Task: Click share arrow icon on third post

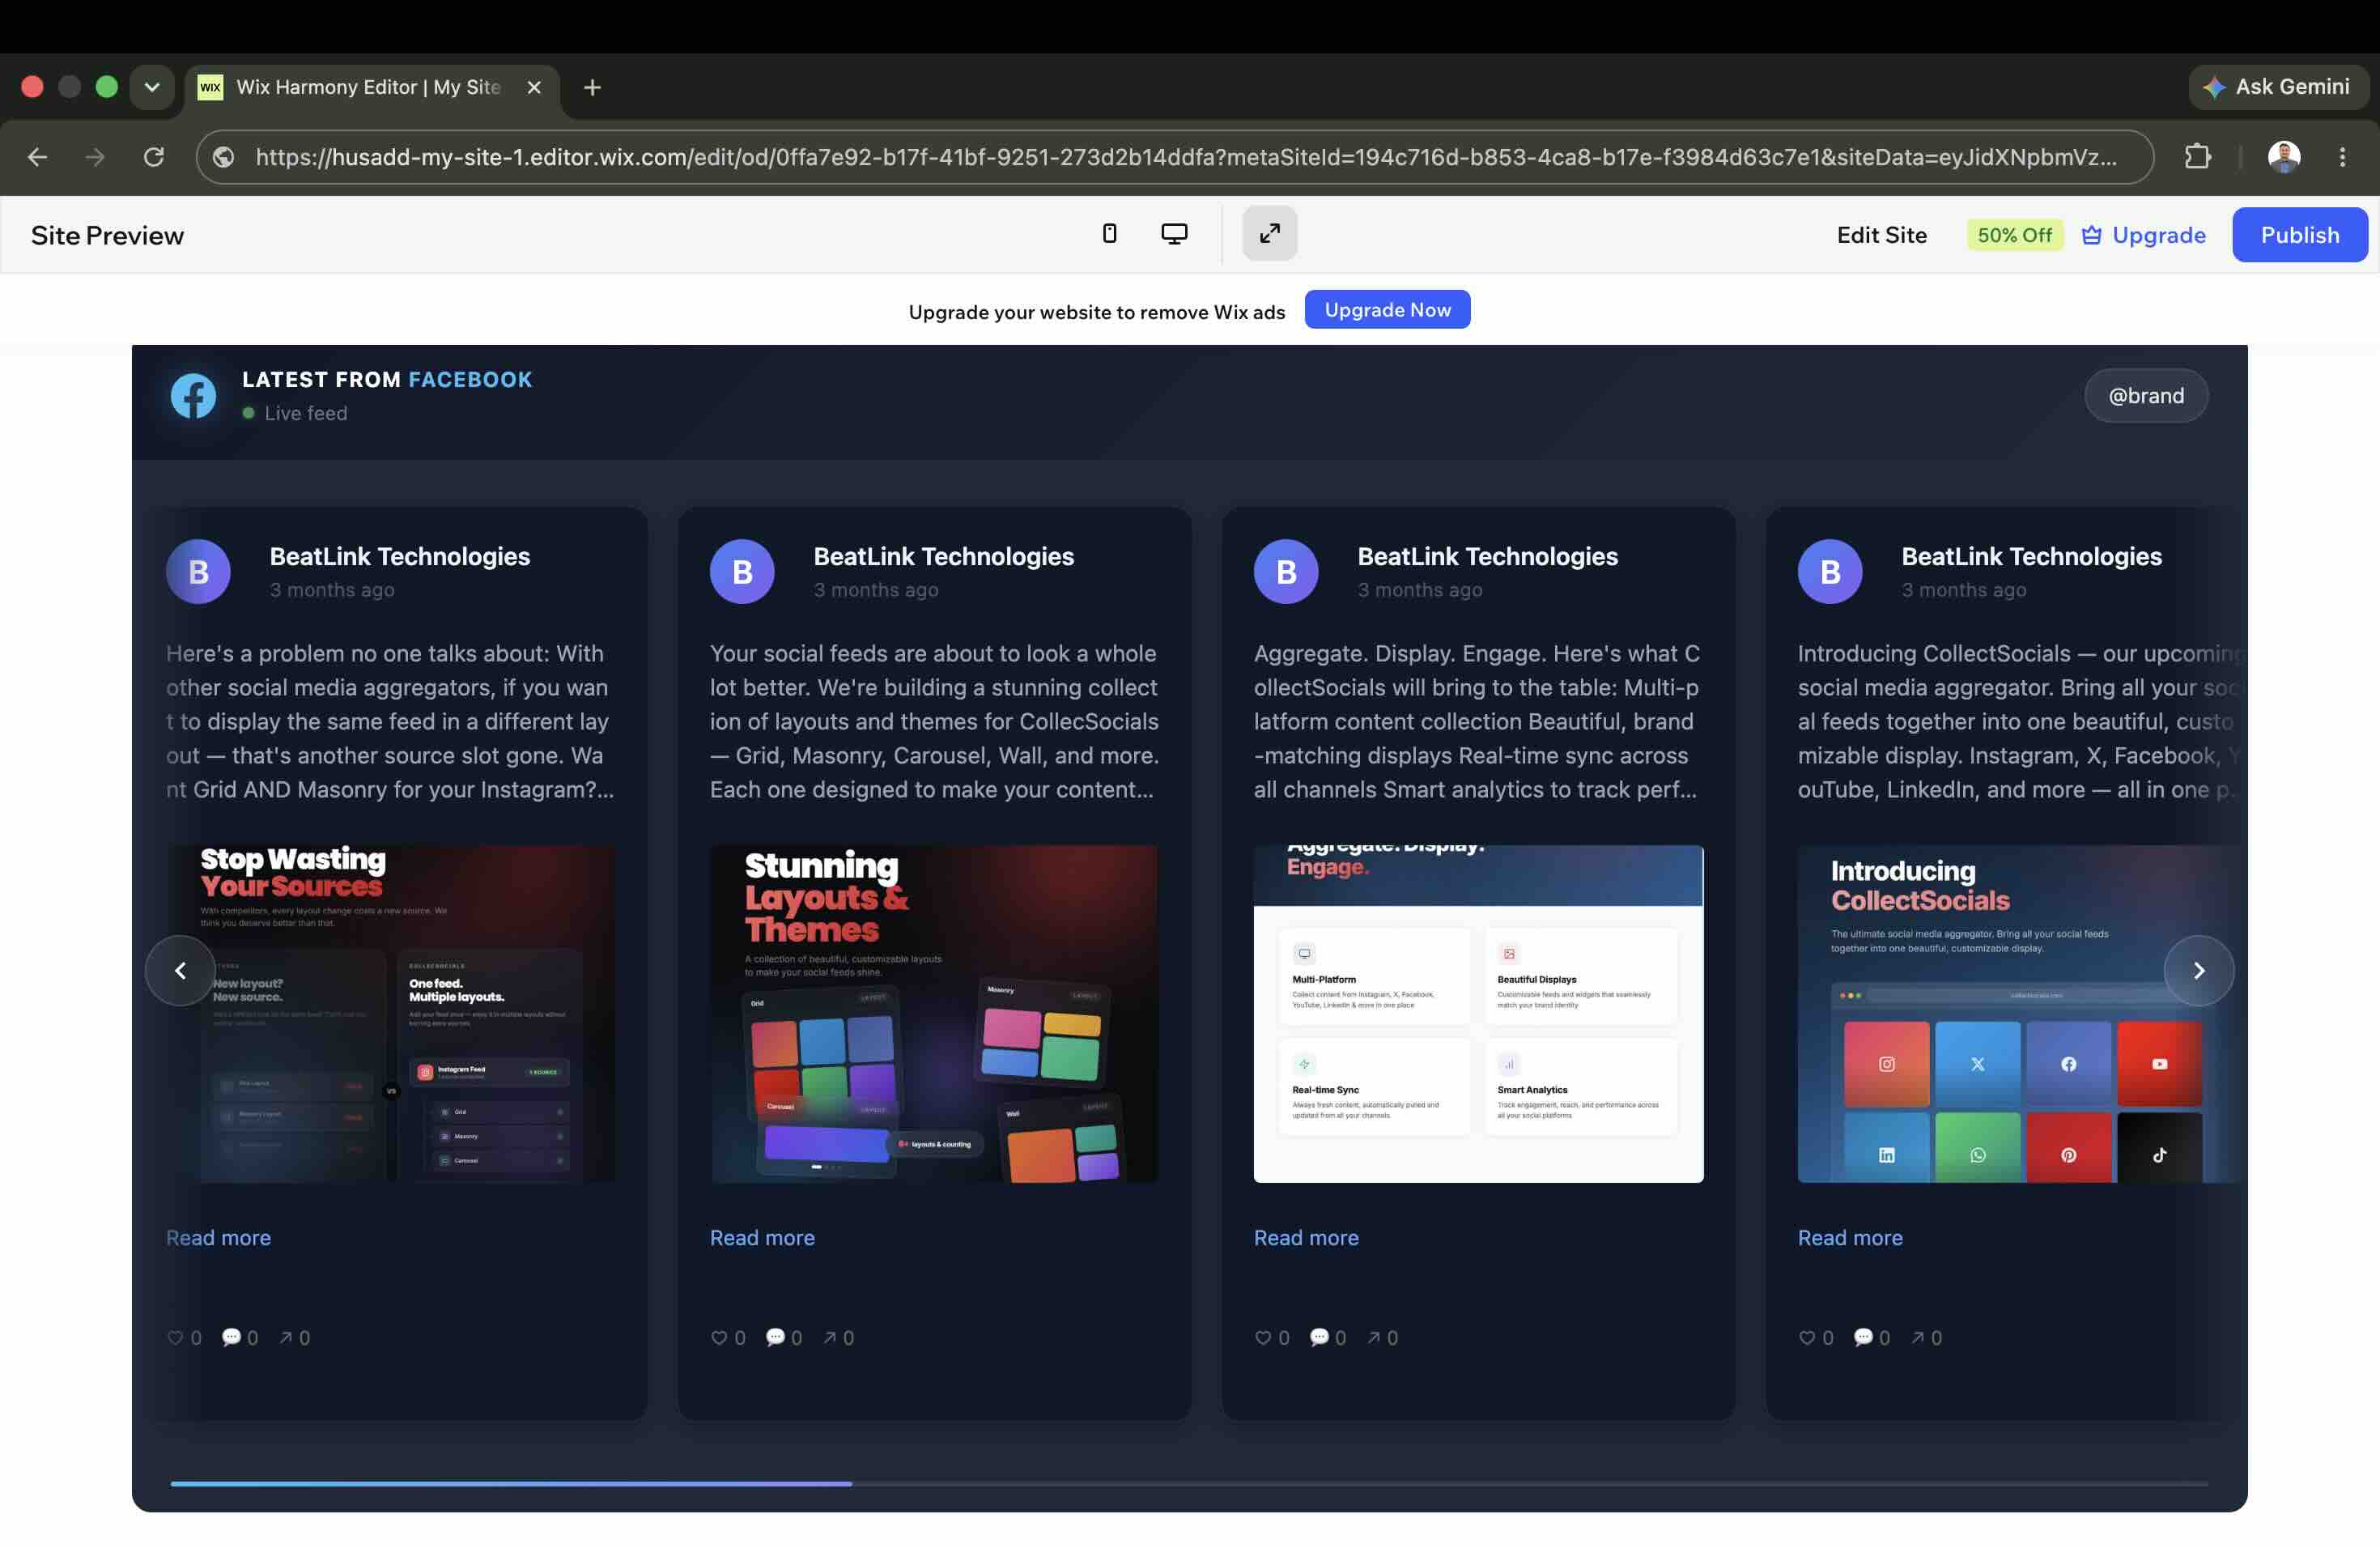Action: point(1374,1338)
